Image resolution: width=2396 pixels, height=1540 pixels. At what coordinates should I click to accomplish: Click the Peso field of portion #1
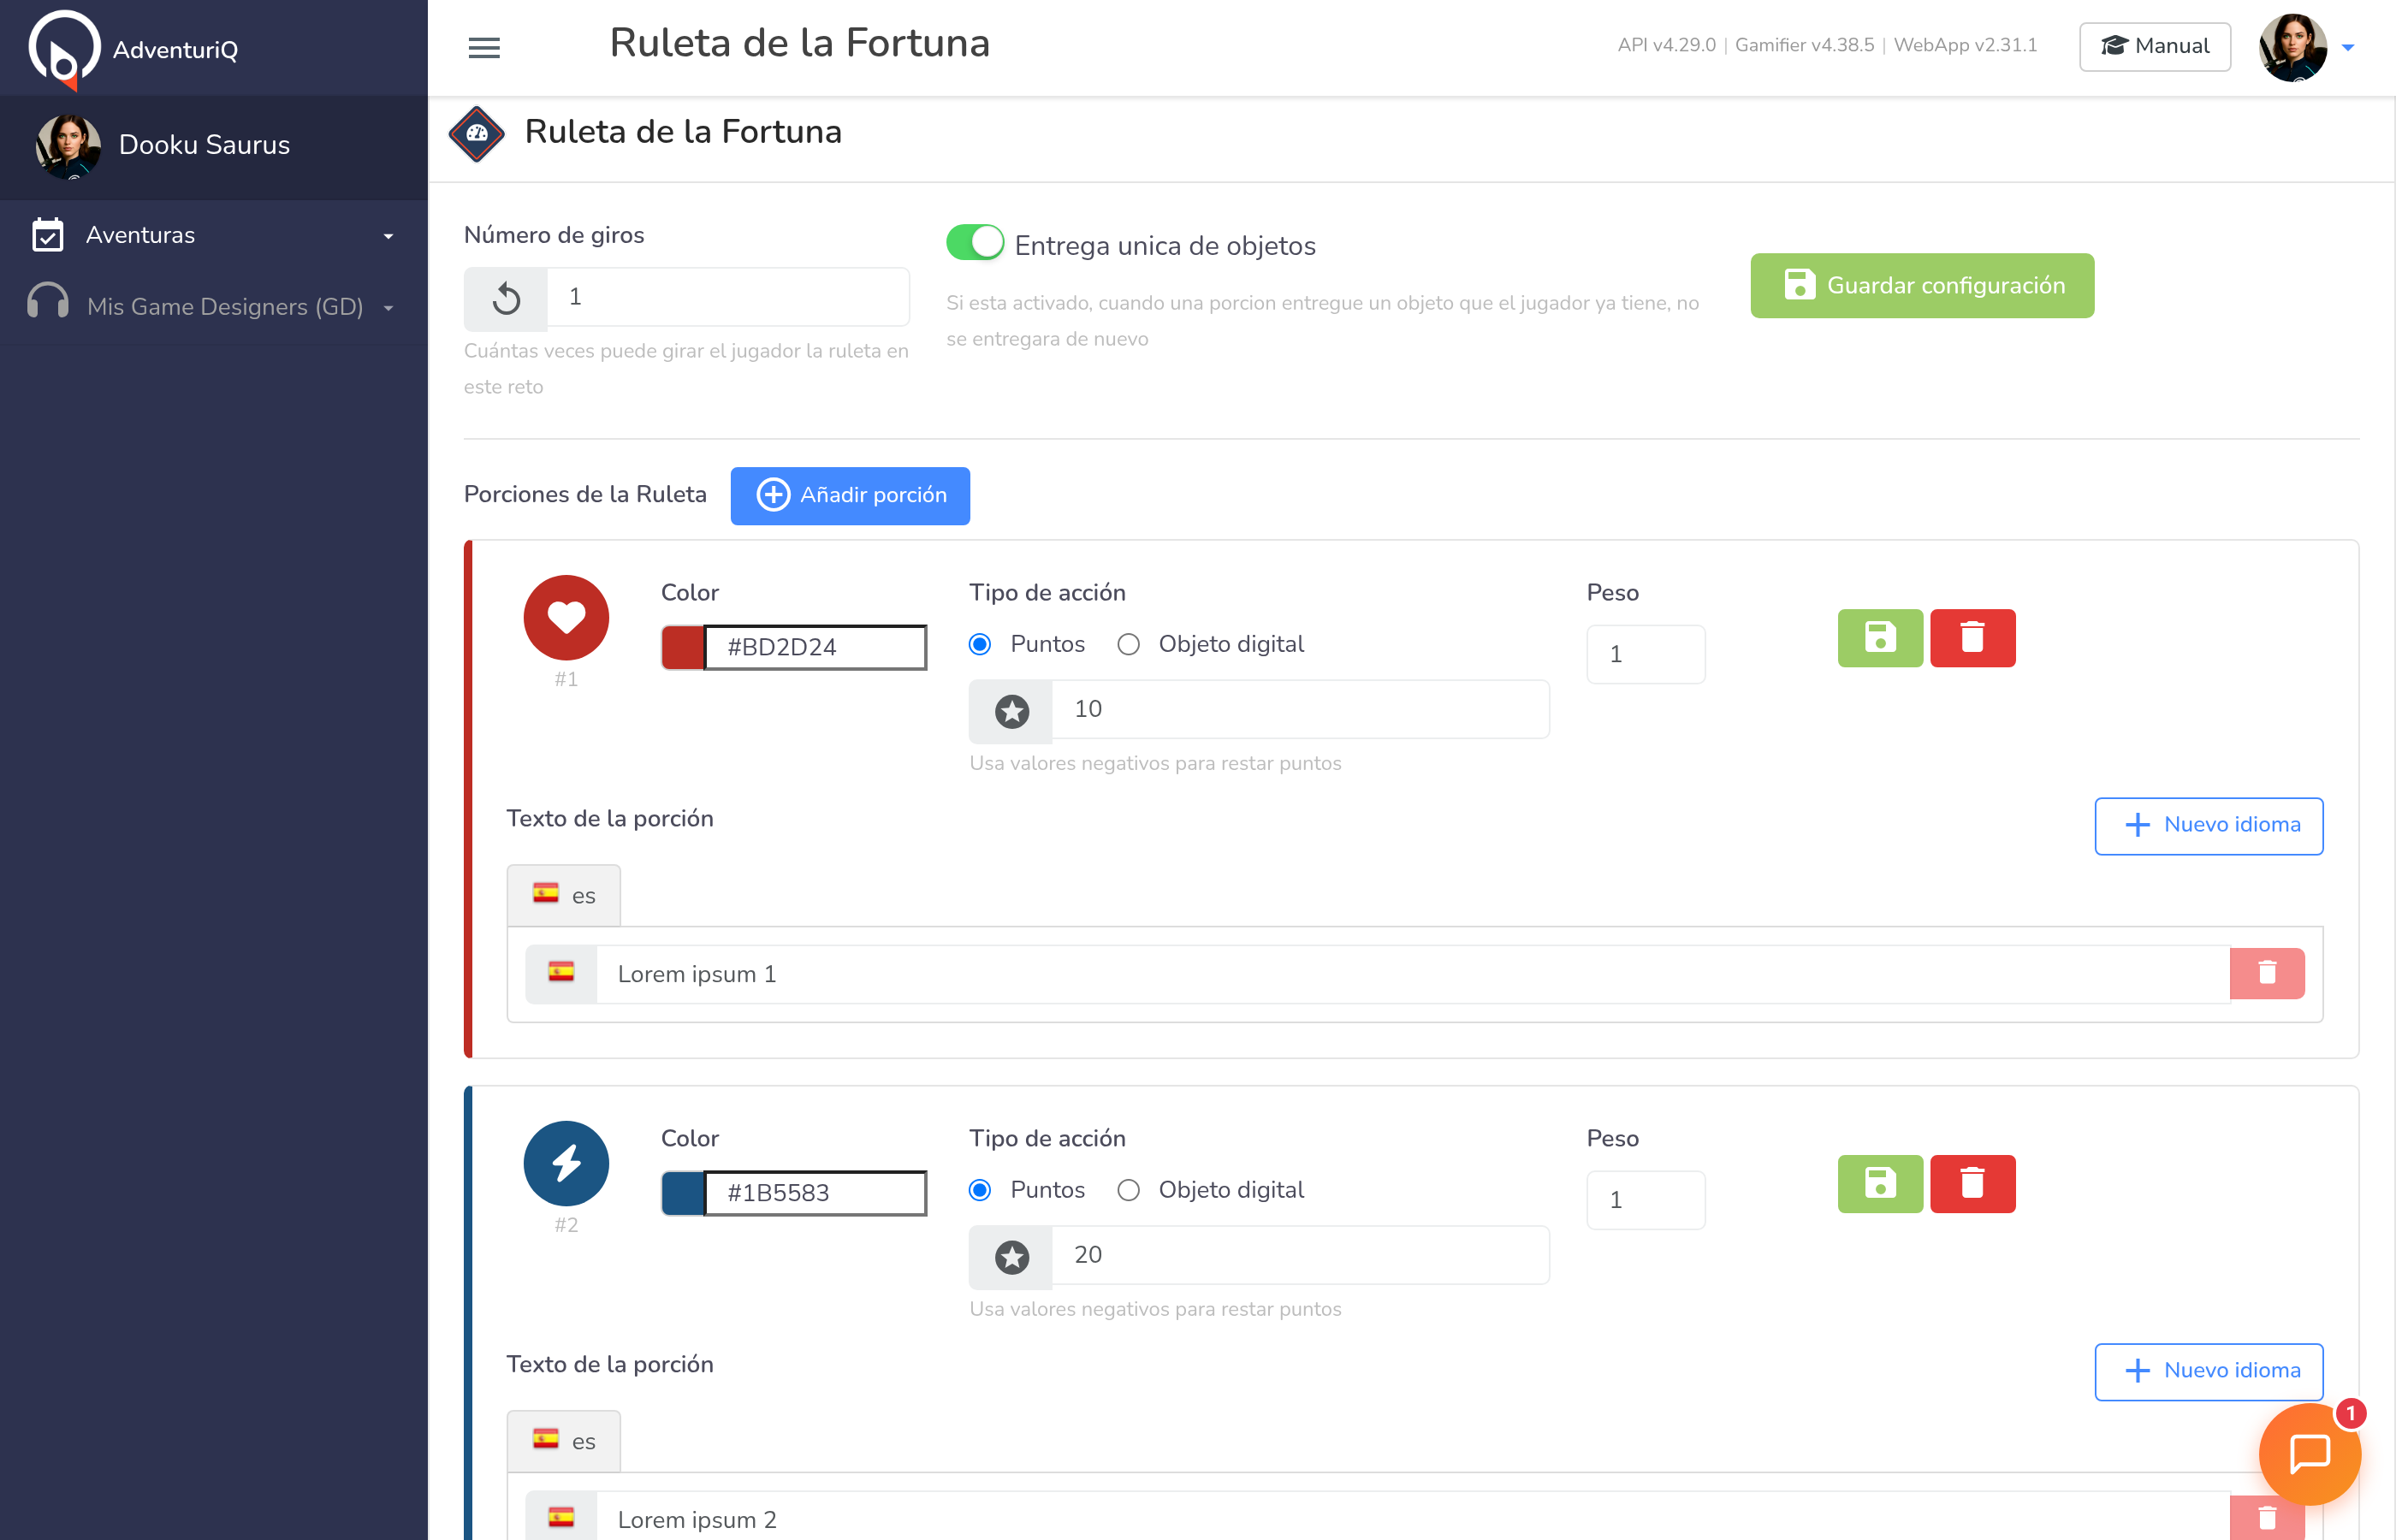tap(1646, 654)
